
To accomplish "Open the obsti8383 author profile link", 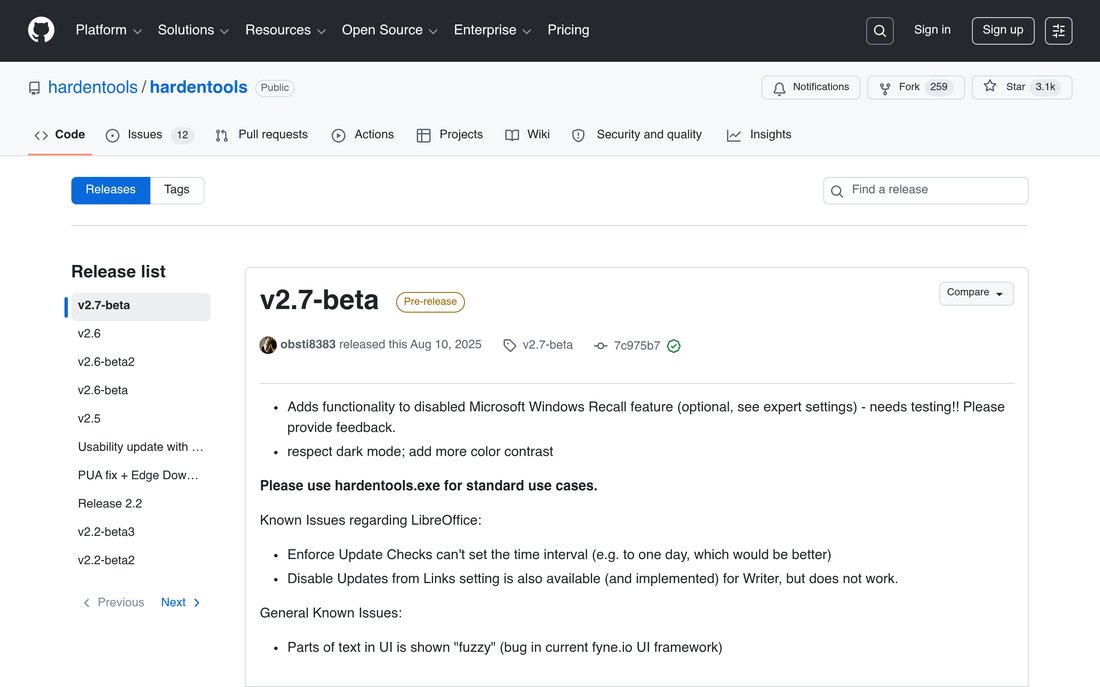I will [308, 345].
